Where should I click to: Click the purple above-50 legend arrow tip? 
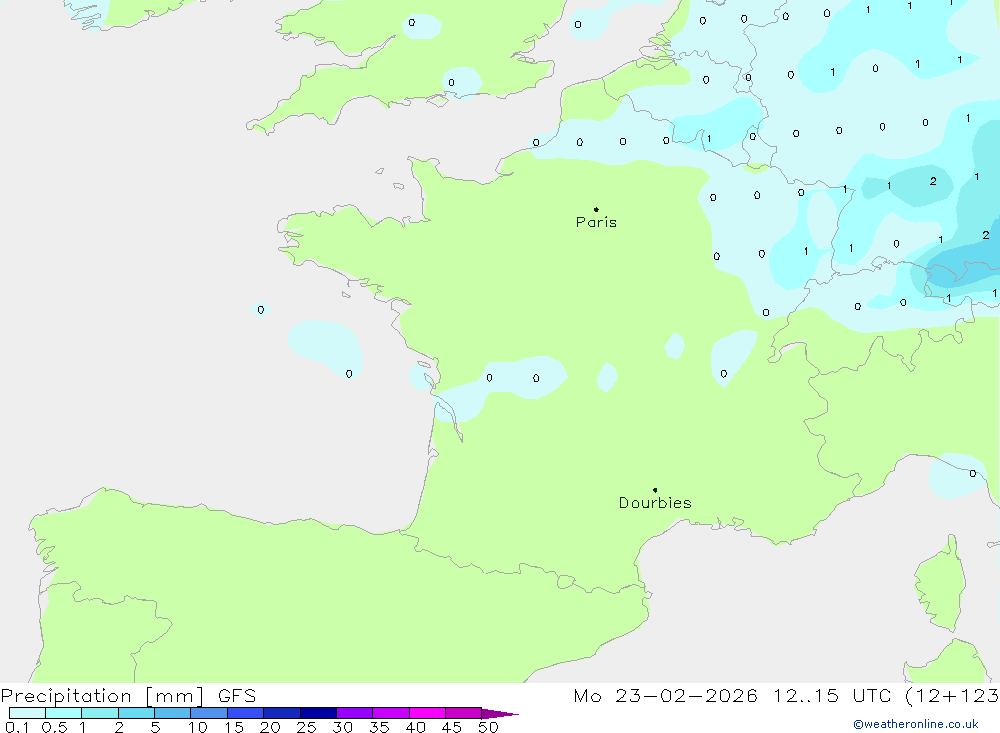click(x=501, y=713)
